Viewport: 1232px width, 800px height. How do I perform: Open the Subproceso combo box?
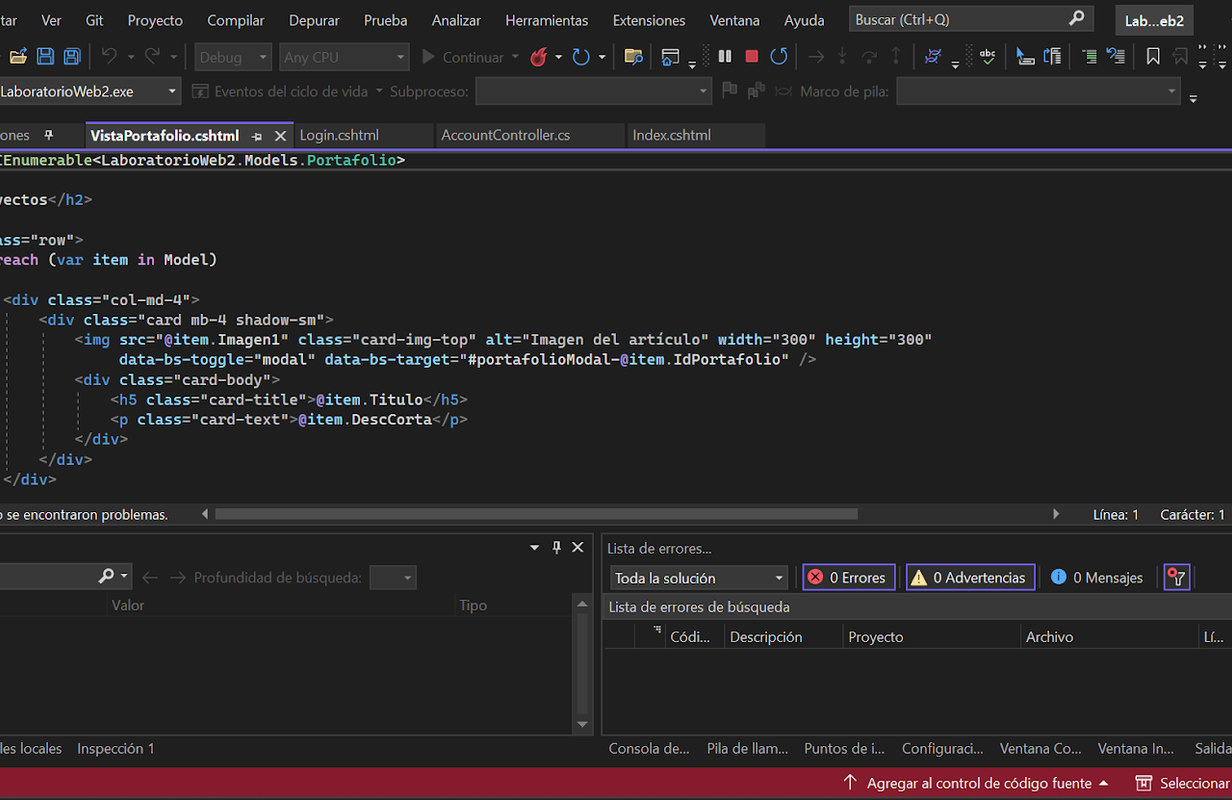click(593, 91)
